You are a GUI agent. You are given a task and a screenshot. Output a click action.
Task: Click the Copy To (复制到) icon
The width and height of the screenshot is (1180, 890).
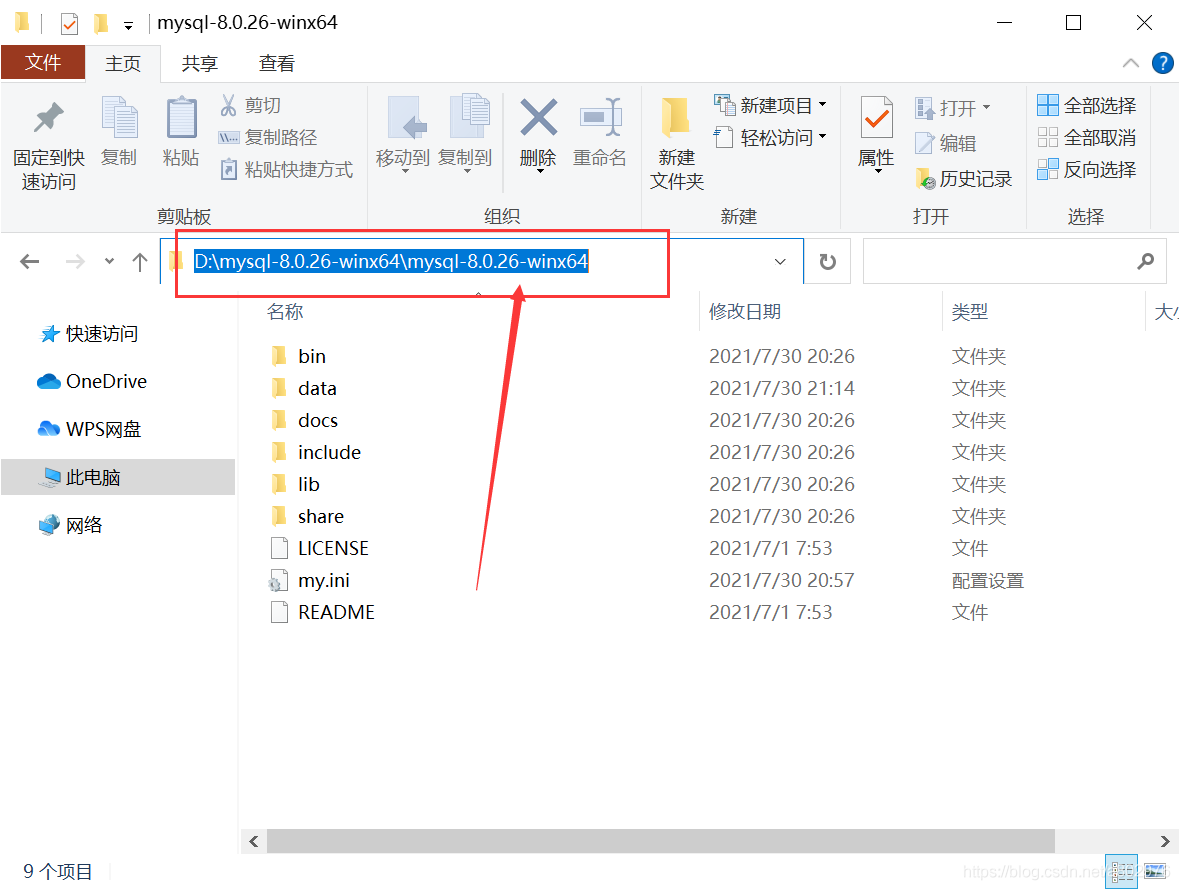469,117
